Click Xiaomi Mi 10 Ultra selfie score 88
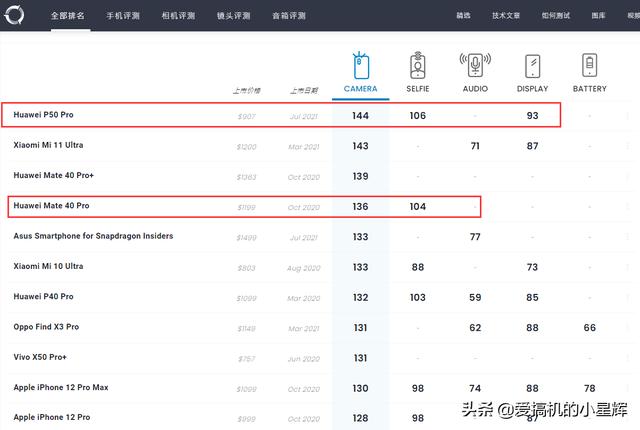 (x=418, y=267)
